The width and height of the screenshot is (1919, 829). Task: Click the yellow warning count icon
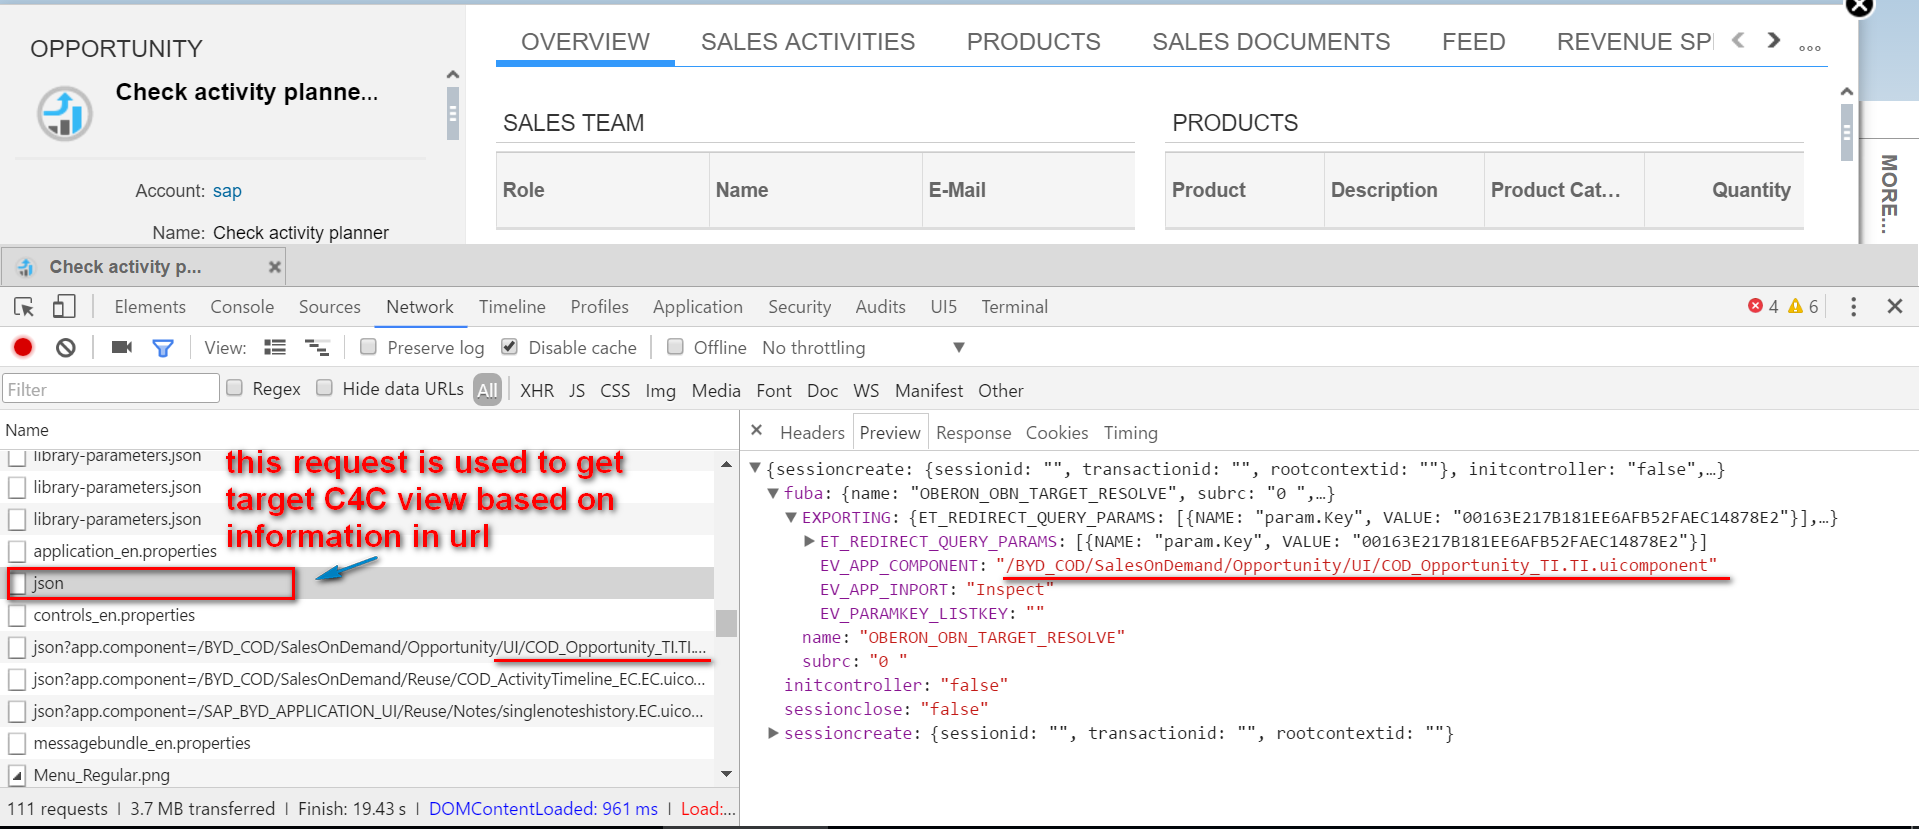coord(1796,306)
